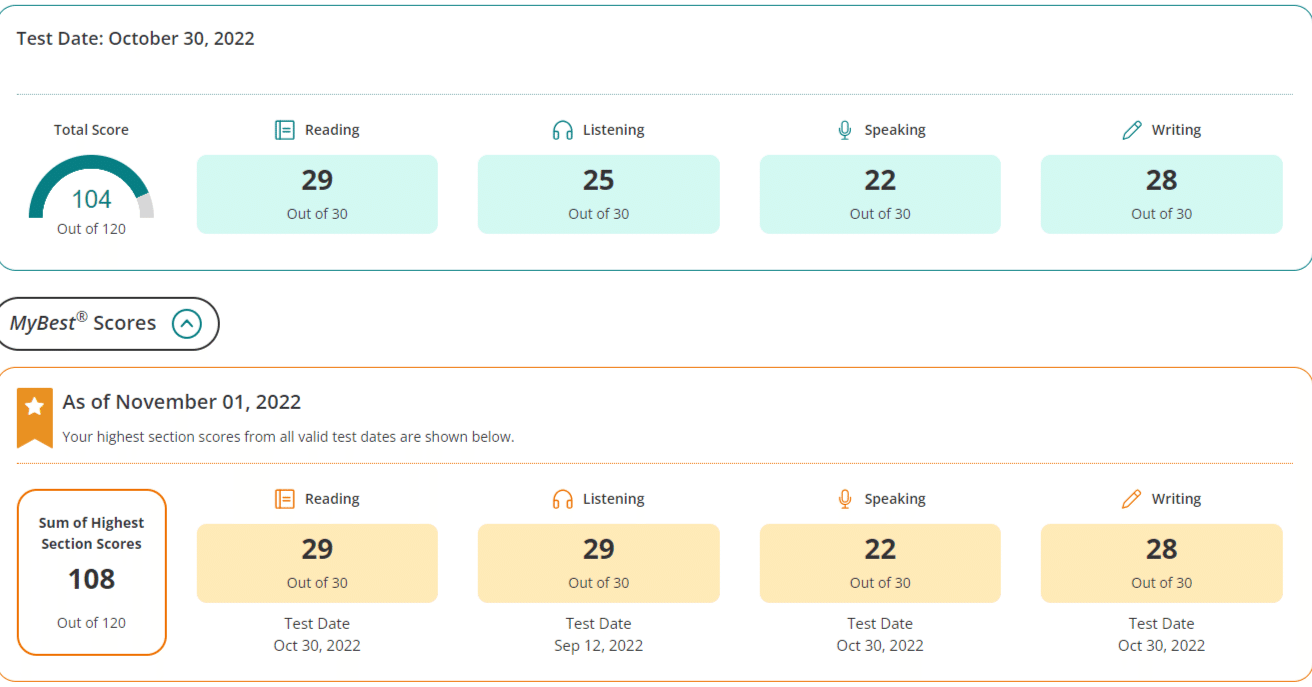Click the orange star bookmark icon
The height and width of the screenshot is (687, 1312).
pos(35,417)
